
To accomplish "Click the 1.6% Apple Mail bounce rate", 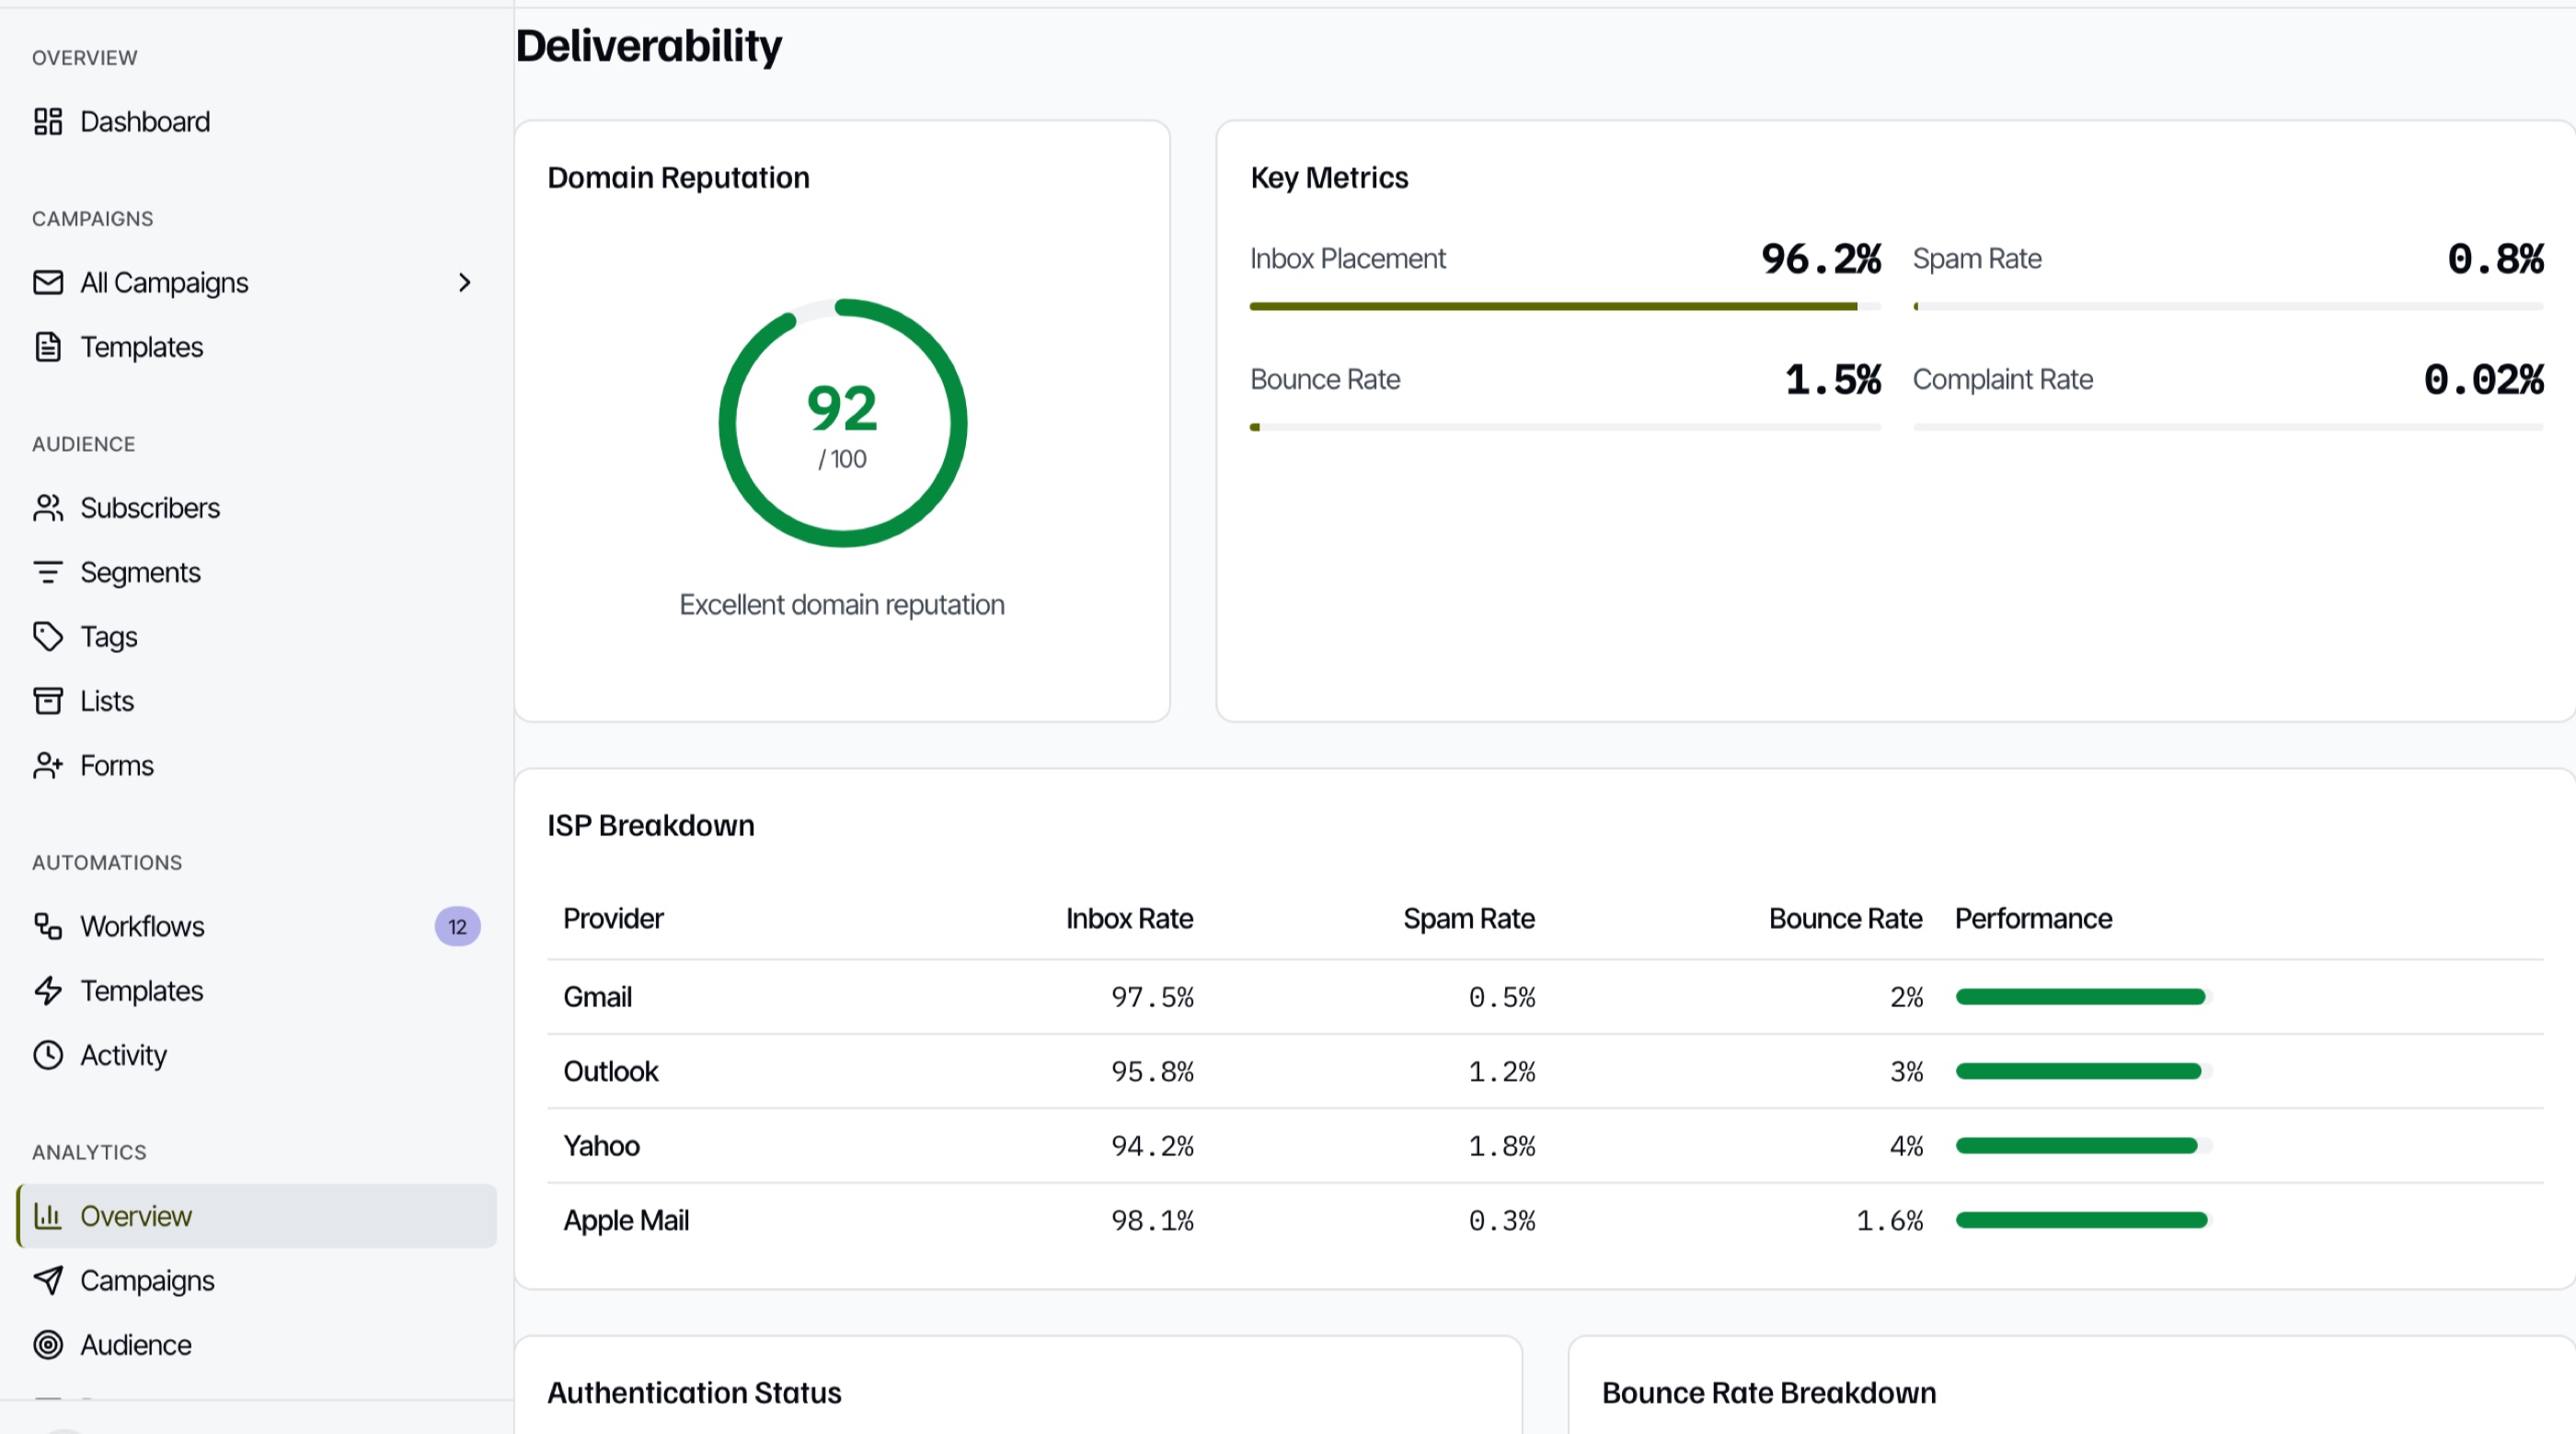I will 1889,1221.
